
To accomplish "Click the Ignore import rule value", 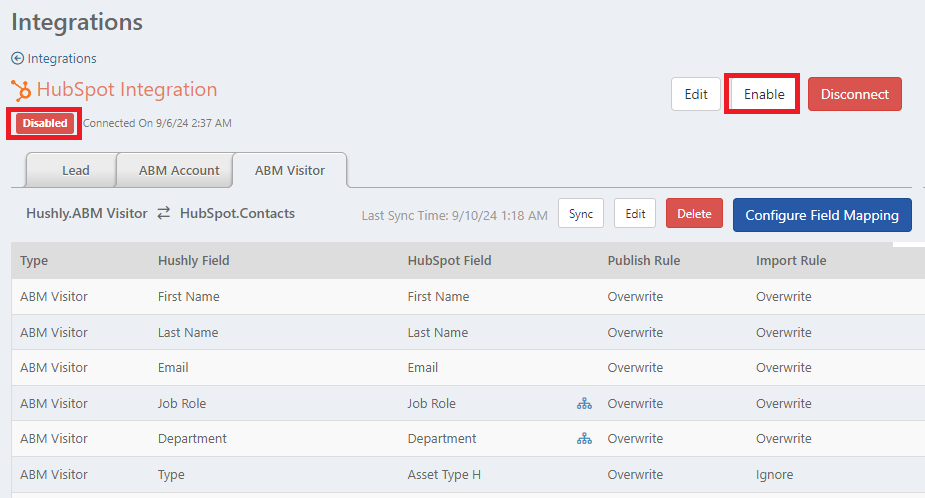I will (774, 474).
